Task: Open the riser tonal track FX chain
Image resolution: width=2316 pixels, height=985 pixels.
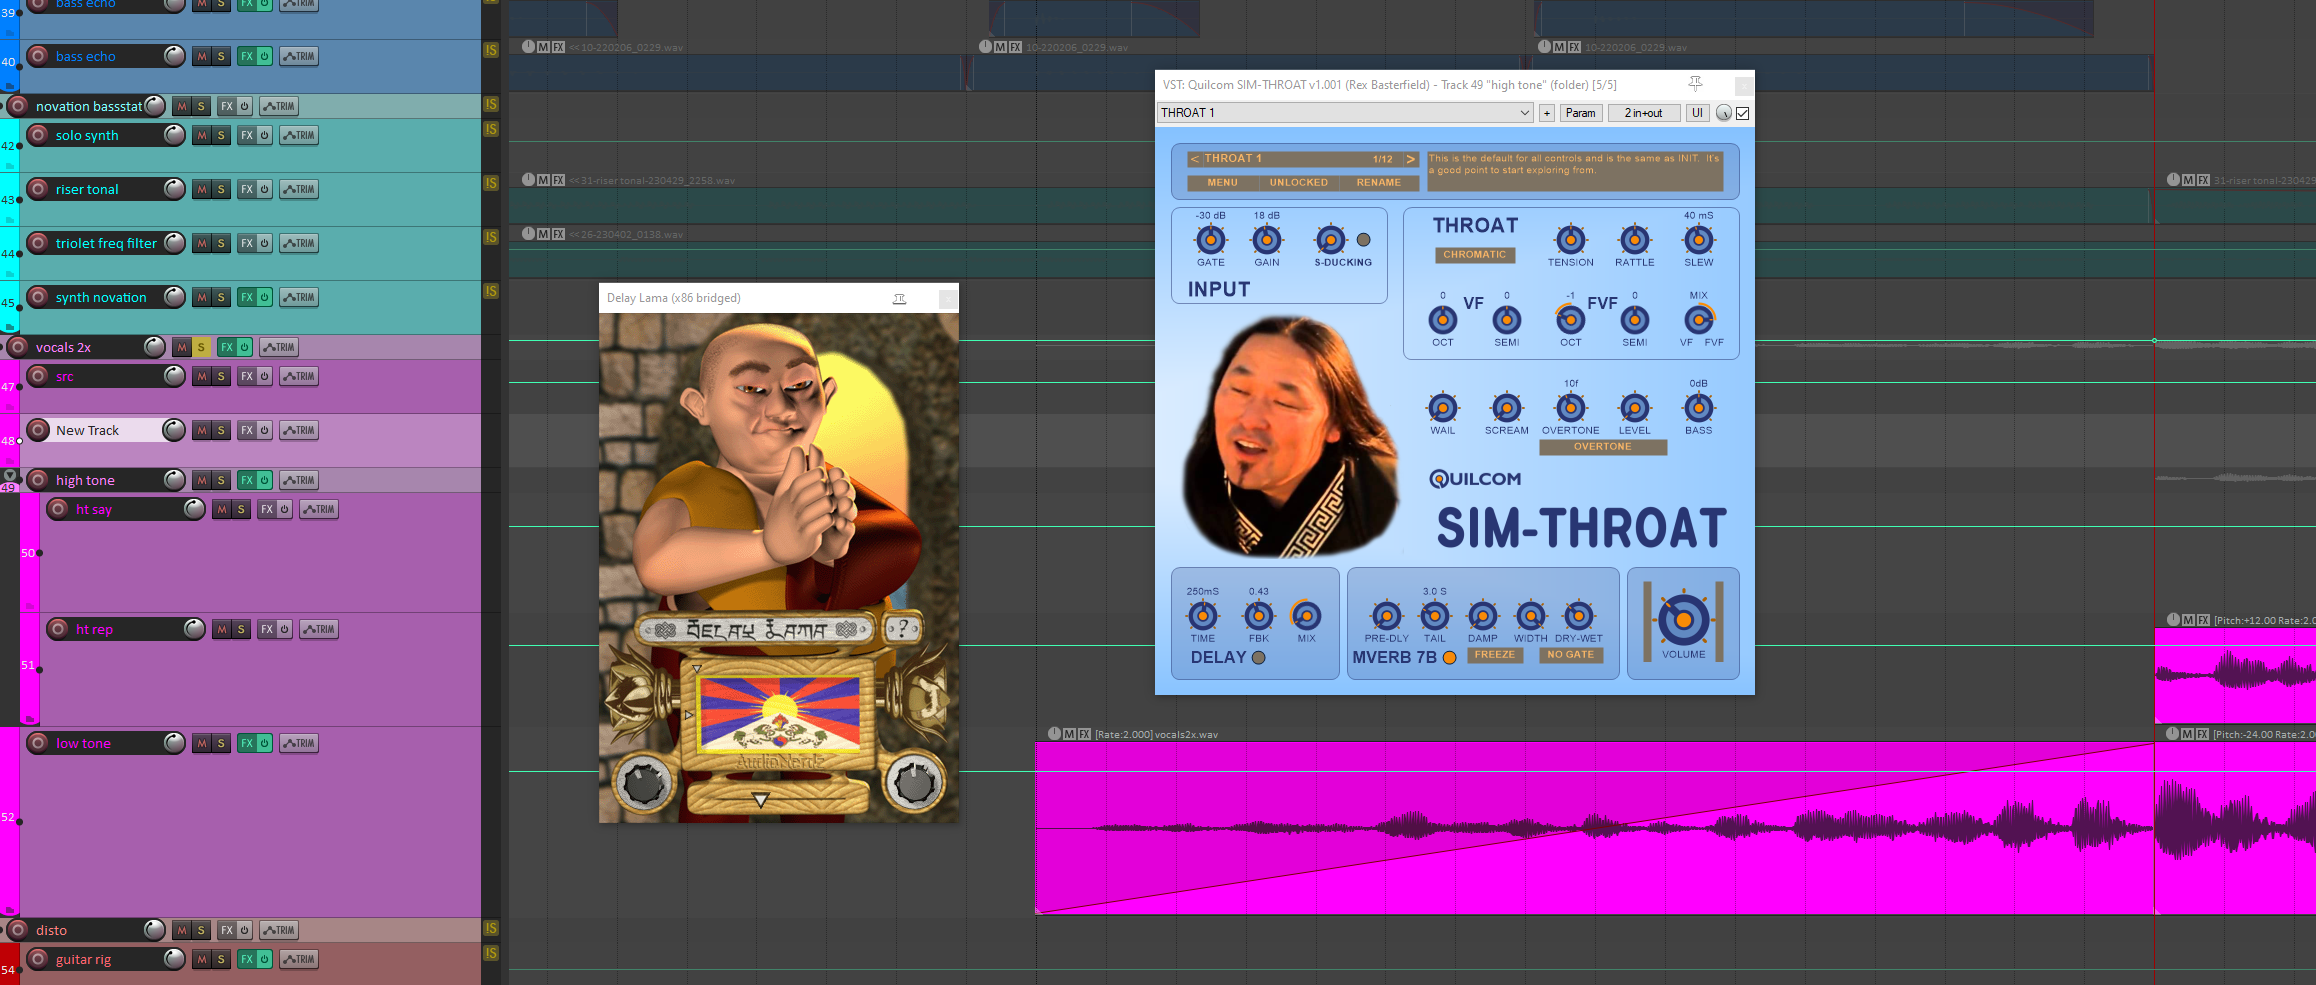Action: [247, 189]
